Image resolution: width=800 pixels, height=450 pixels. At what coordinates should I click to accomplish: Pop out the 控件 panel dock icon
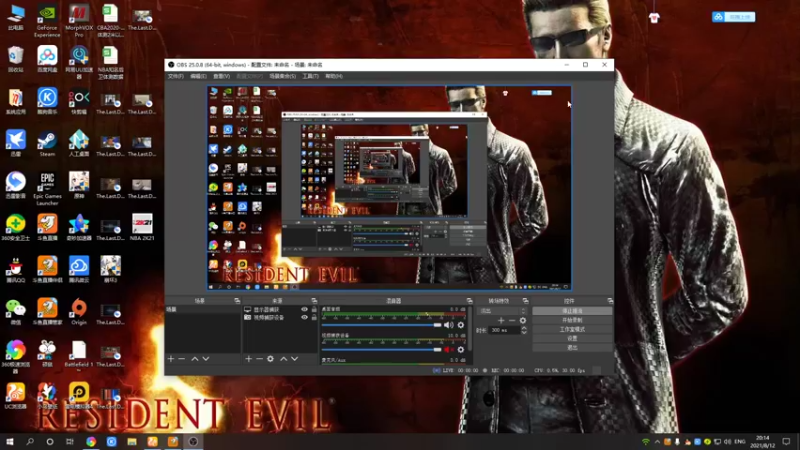point(610,301)
